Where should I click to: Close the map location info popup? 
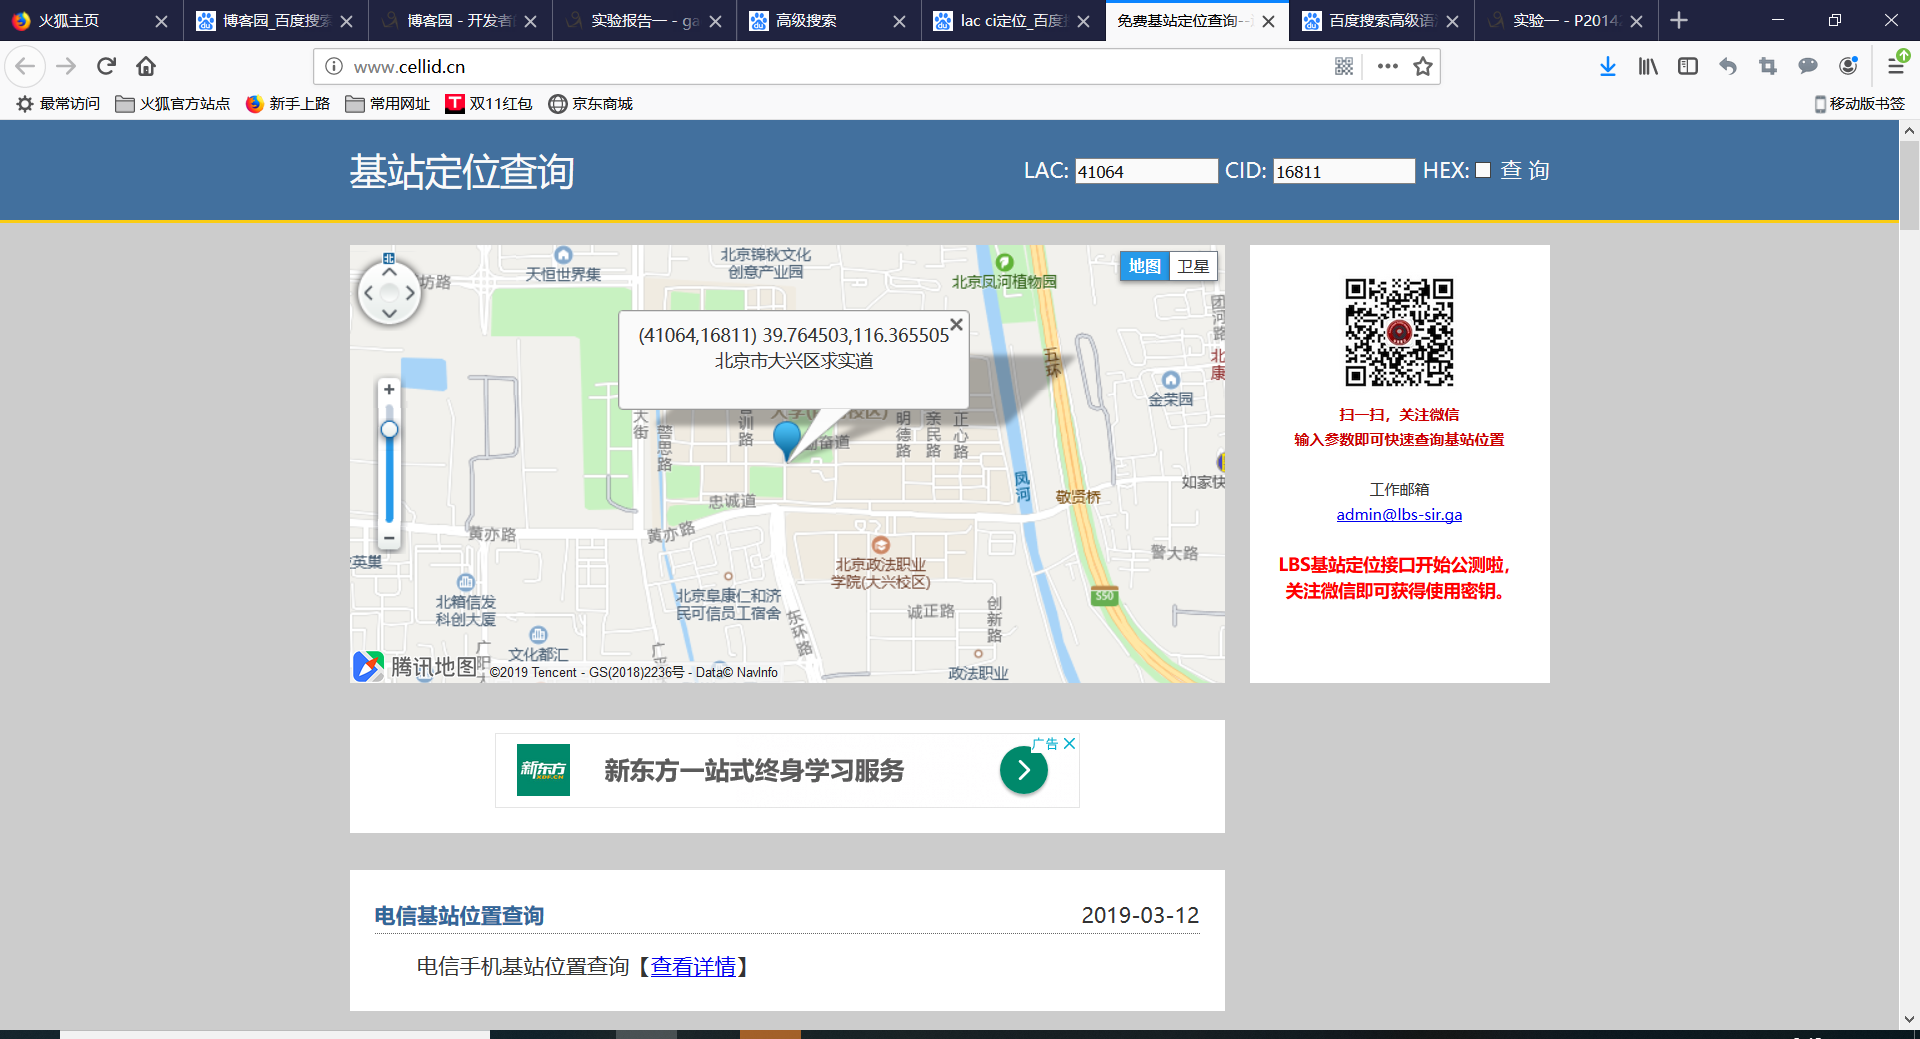pyautogui.click(x=956, y=324)
